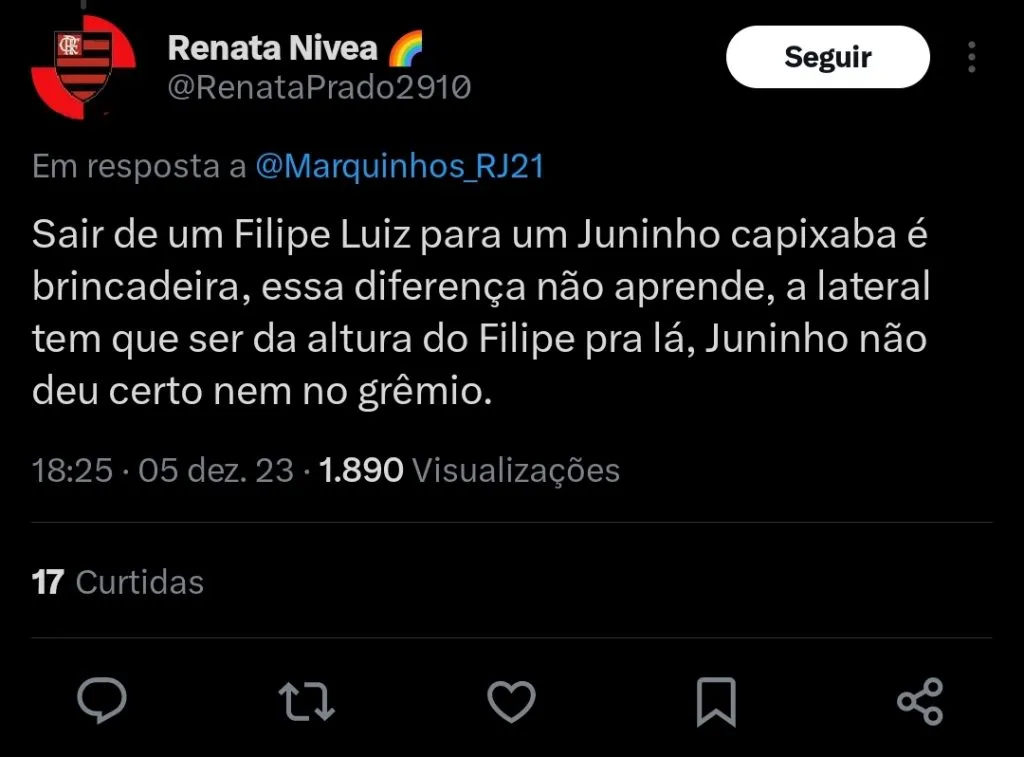Screen dimensions: 1024x757
Task: Click the Renata Nivea display name
Action: (x=272, y=47)
